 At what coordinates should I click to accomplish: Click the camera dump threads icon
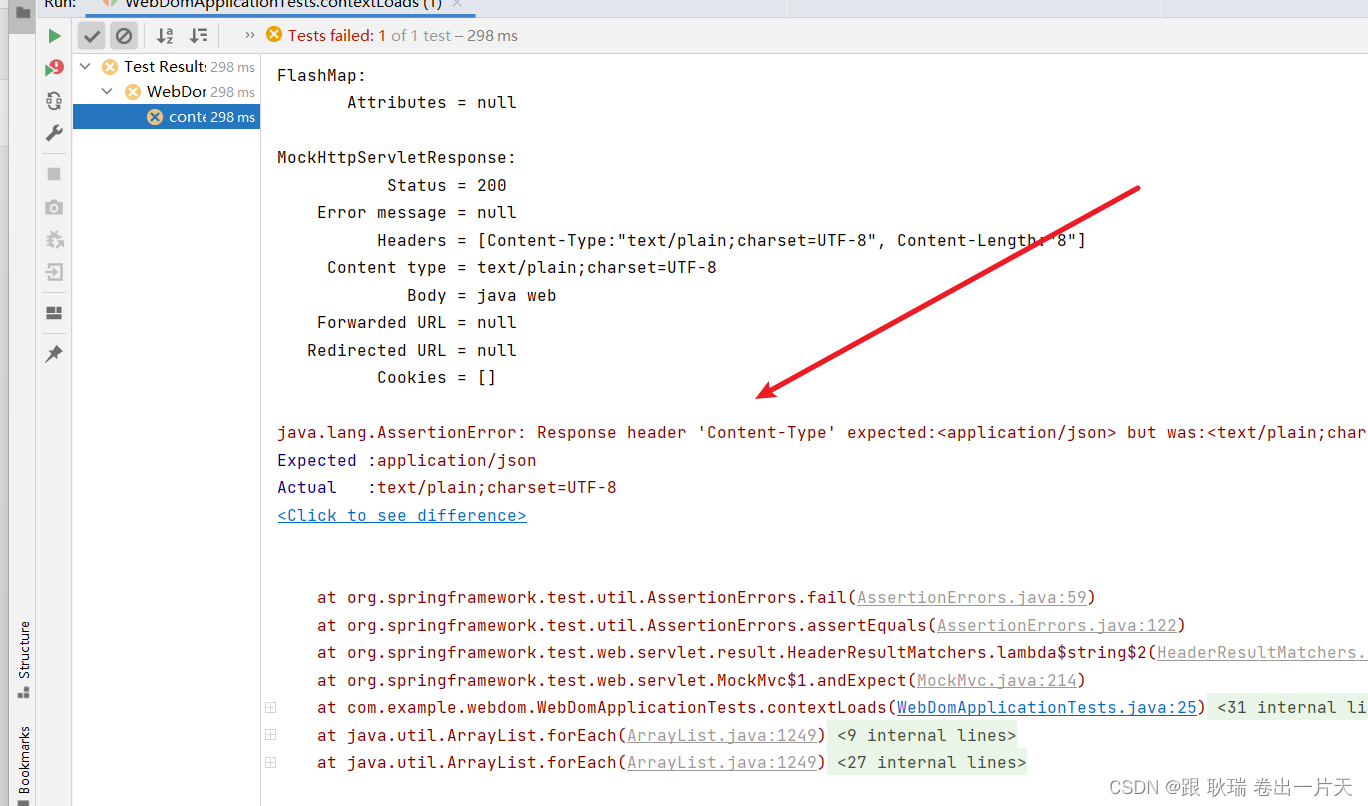pos(54,207)
